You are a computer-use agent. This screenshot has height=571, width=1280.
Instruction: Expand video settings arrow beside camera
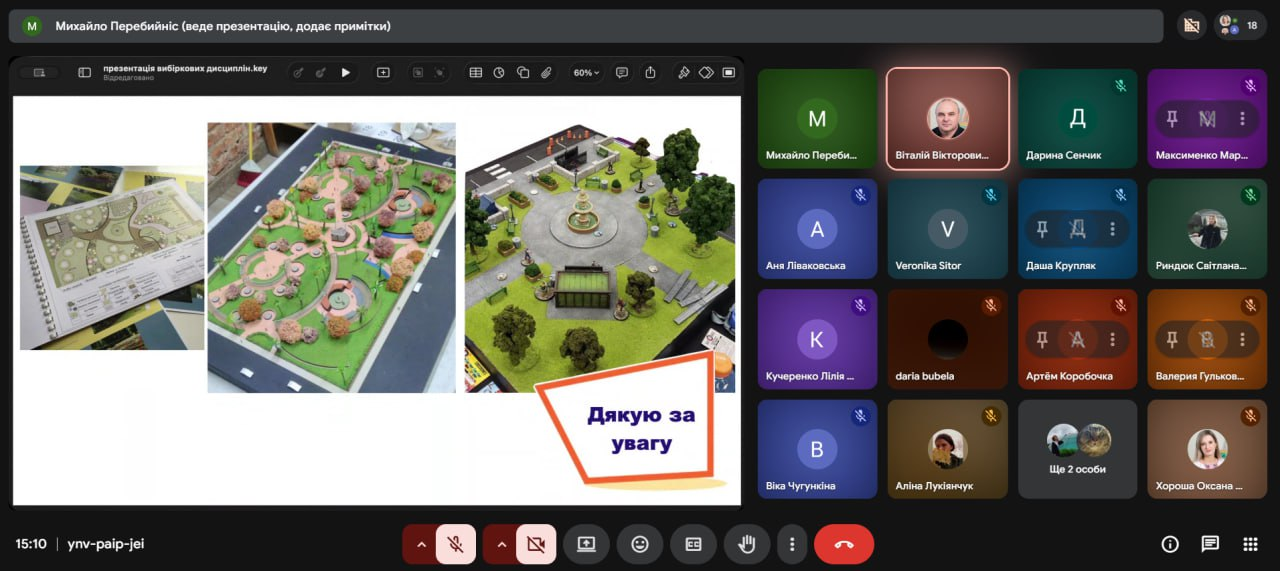point(501,544)
